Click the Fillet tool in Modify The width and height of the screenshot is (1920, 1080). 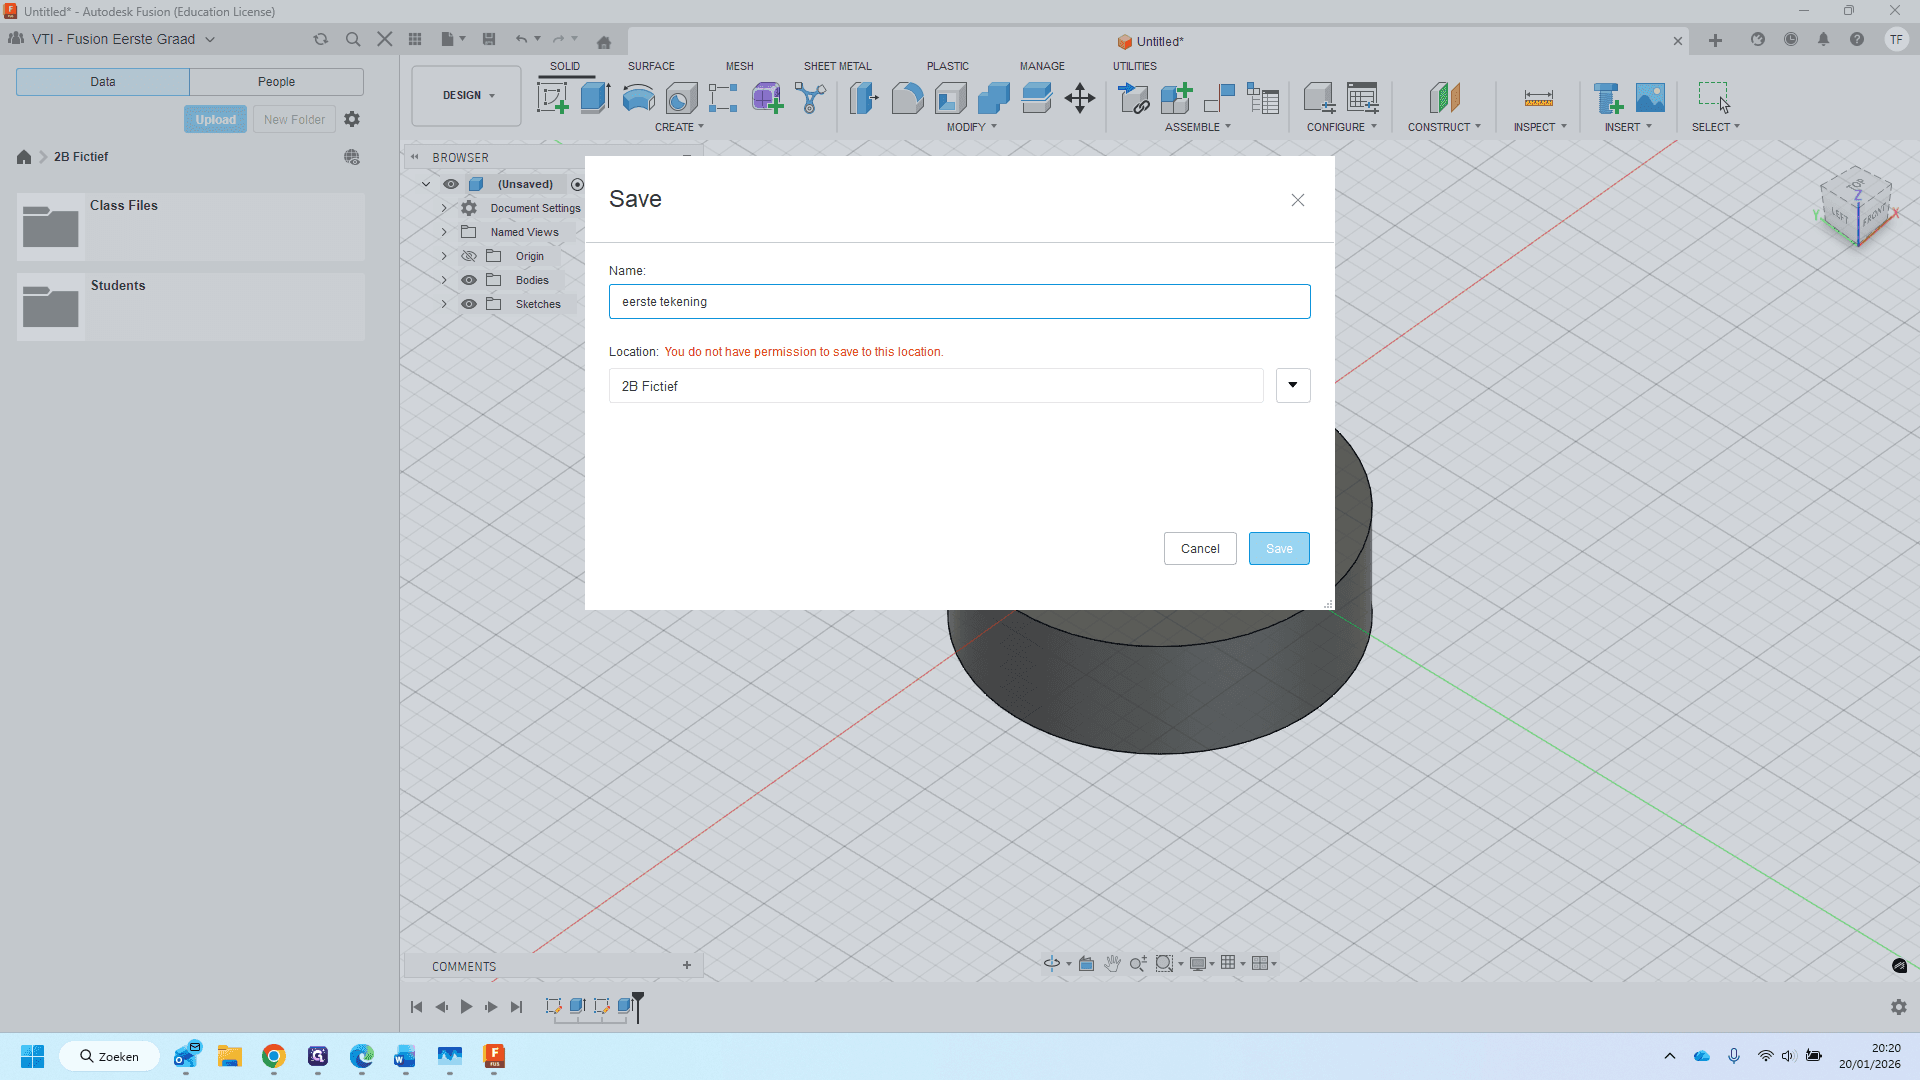pyautogui.click(x=907, y=98)
